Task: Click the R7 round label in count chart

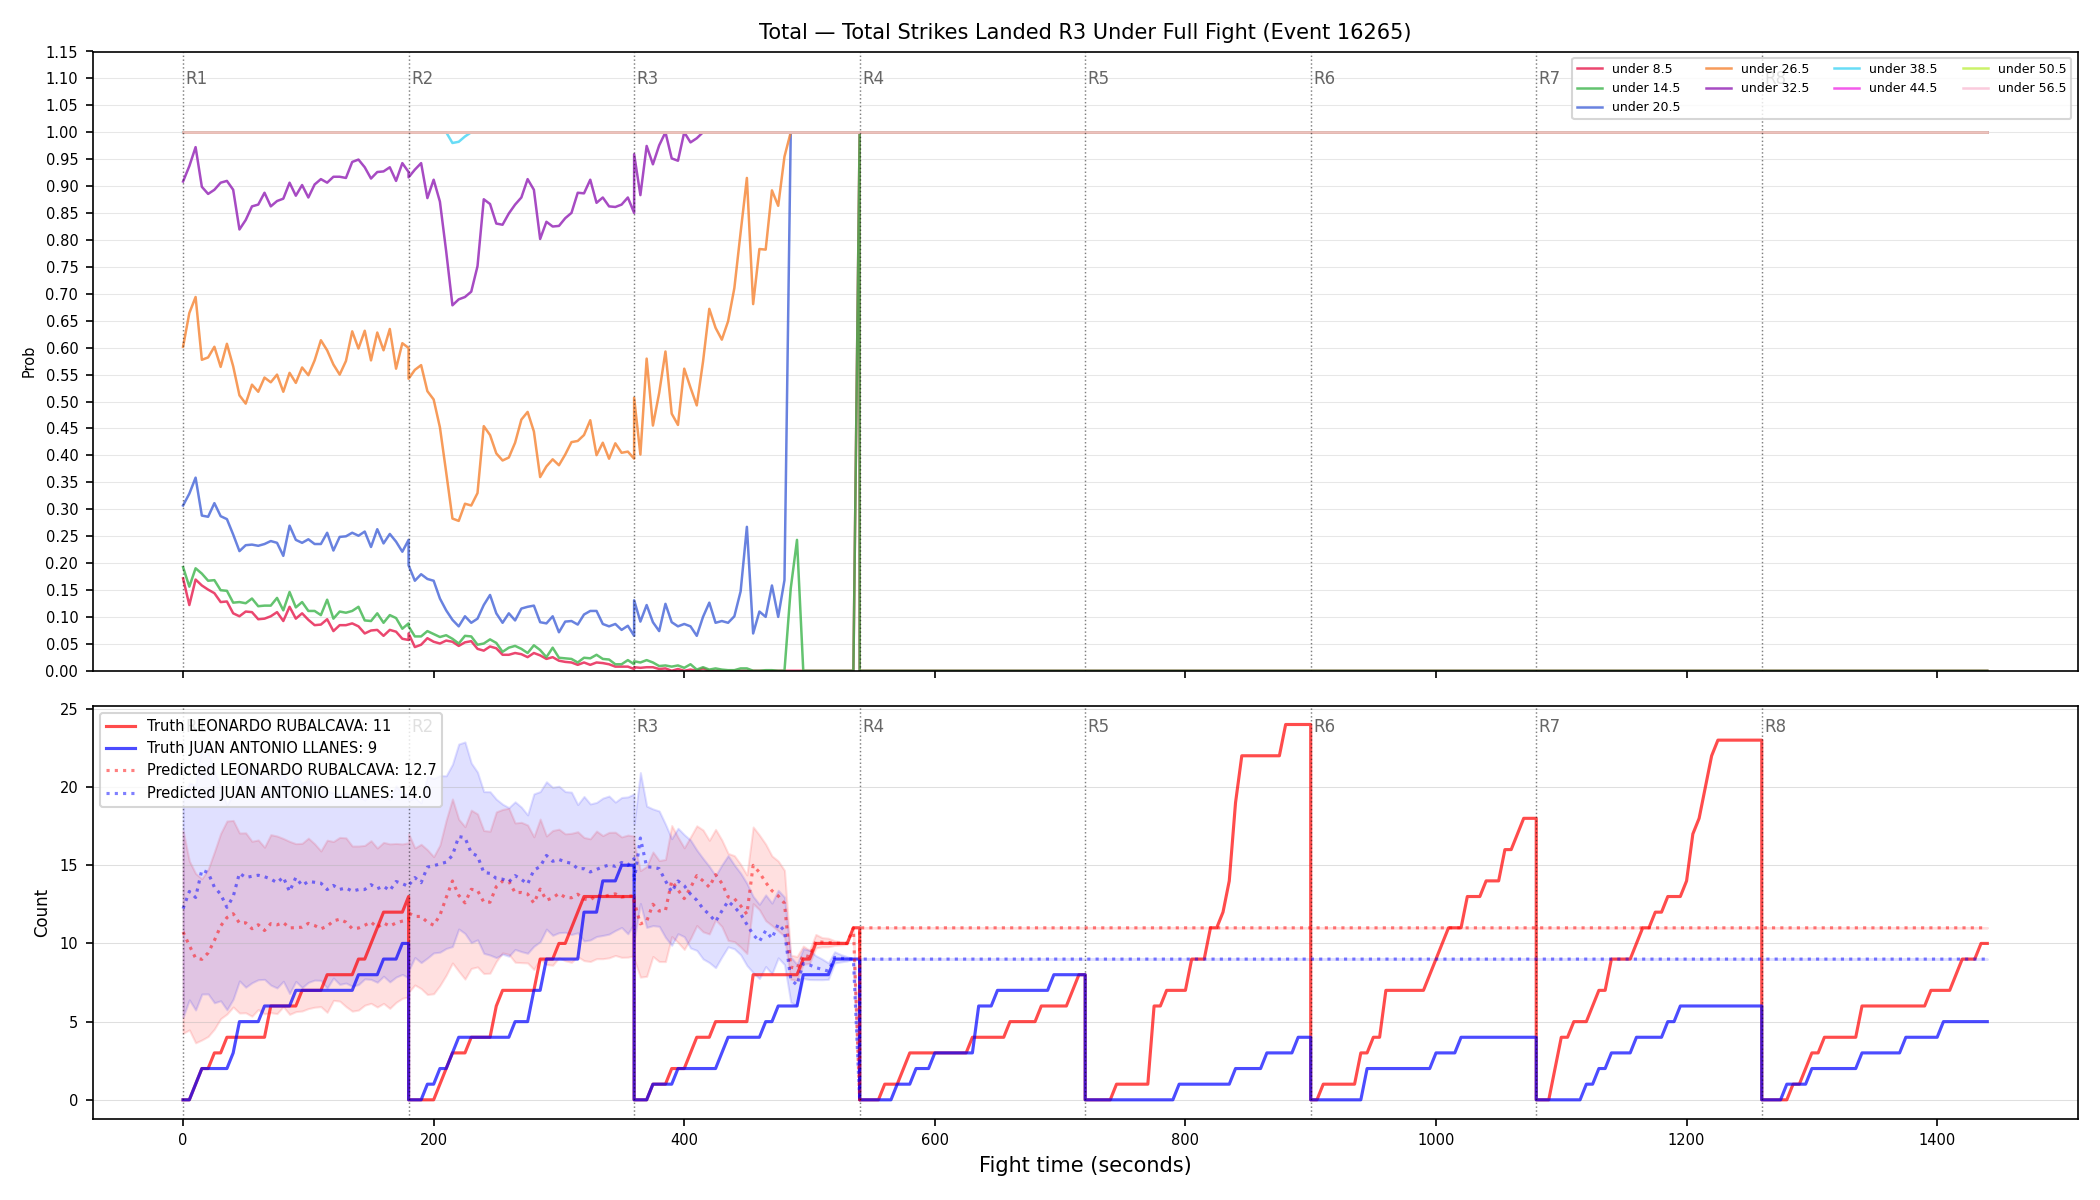Action: click(x=1549, y=726)
